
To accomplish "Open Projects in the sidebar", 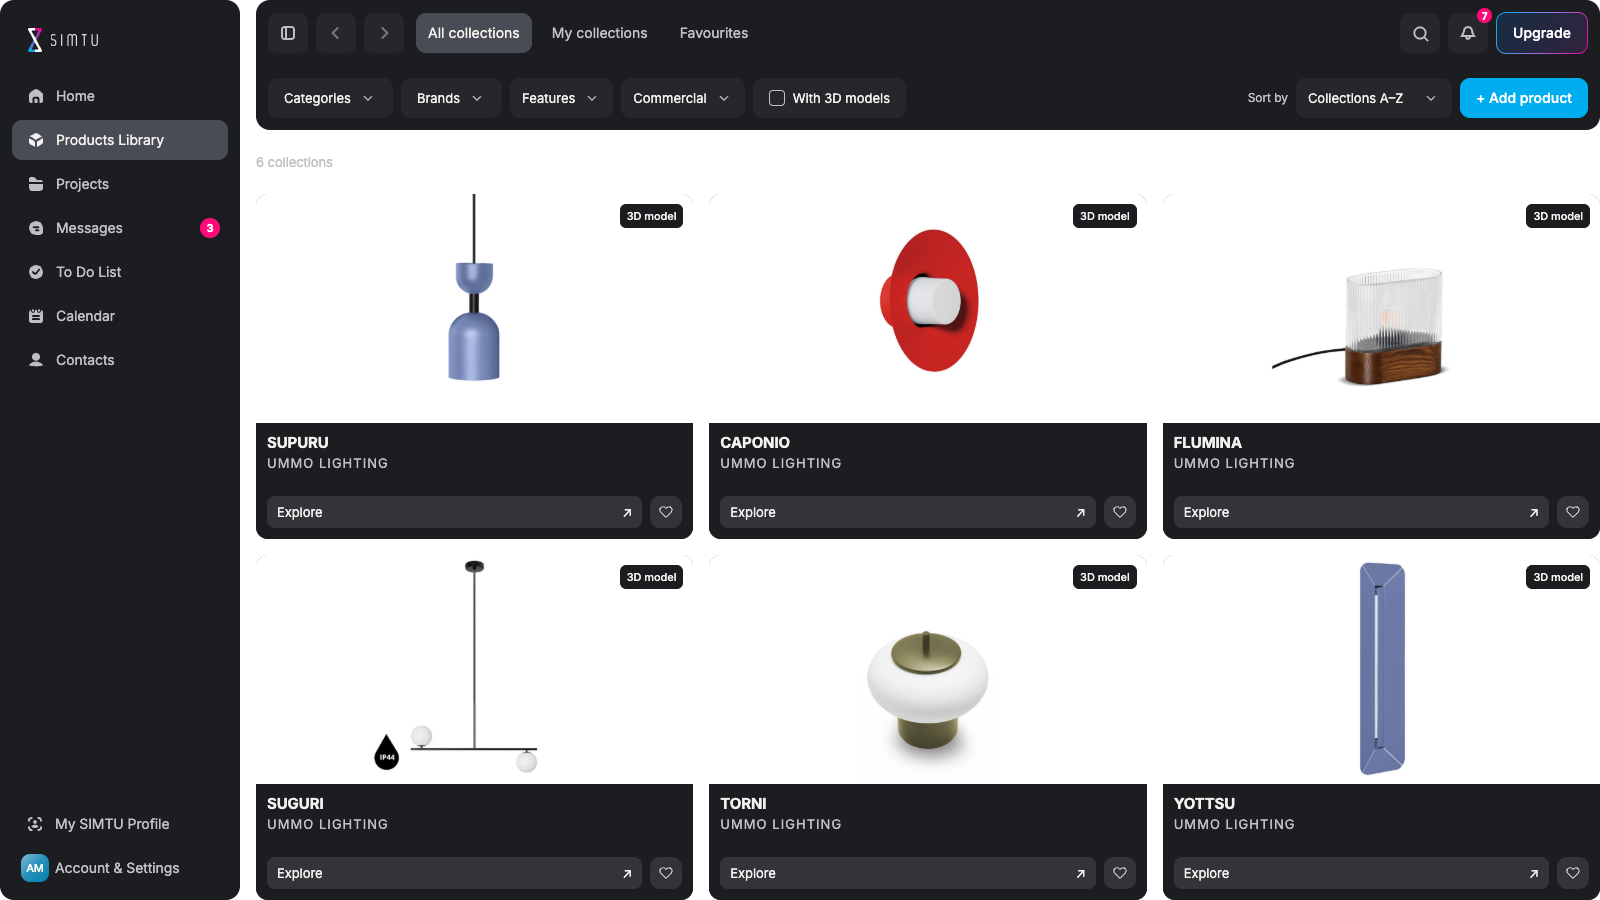I will (x=120, y=184).
